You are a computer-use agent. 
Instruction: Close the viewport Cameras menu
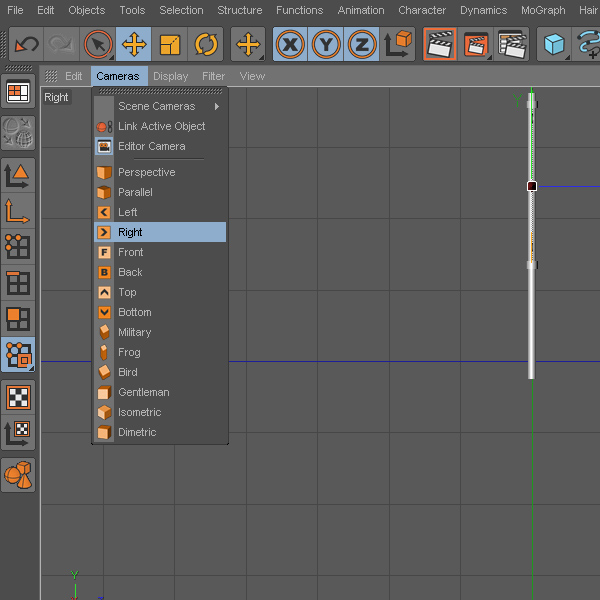(118, 76)
